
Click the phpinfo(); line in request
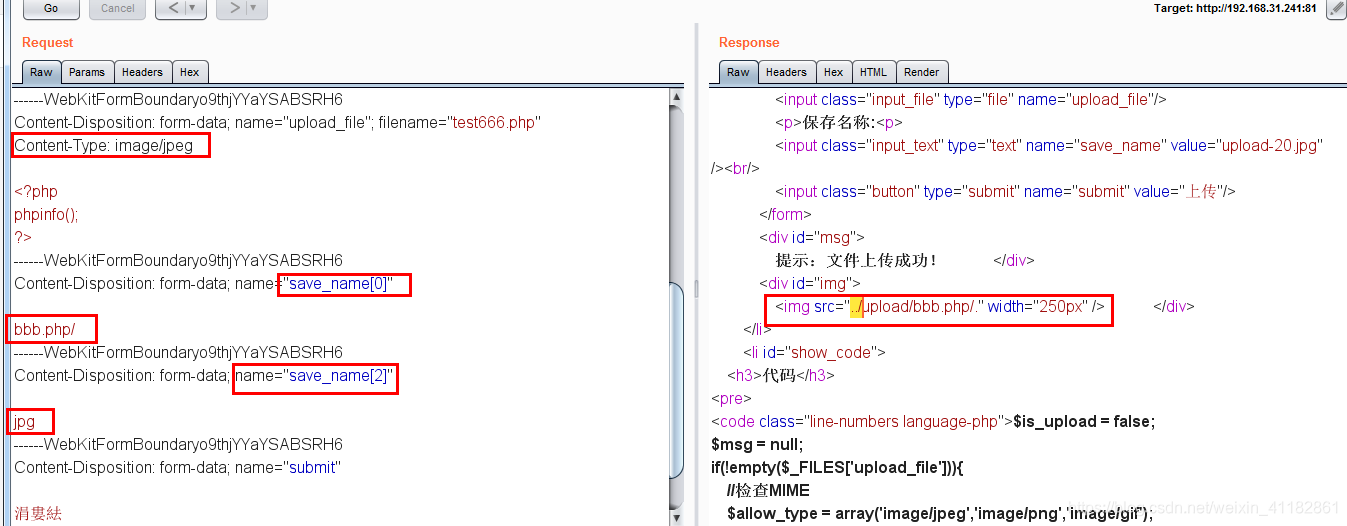46,215
